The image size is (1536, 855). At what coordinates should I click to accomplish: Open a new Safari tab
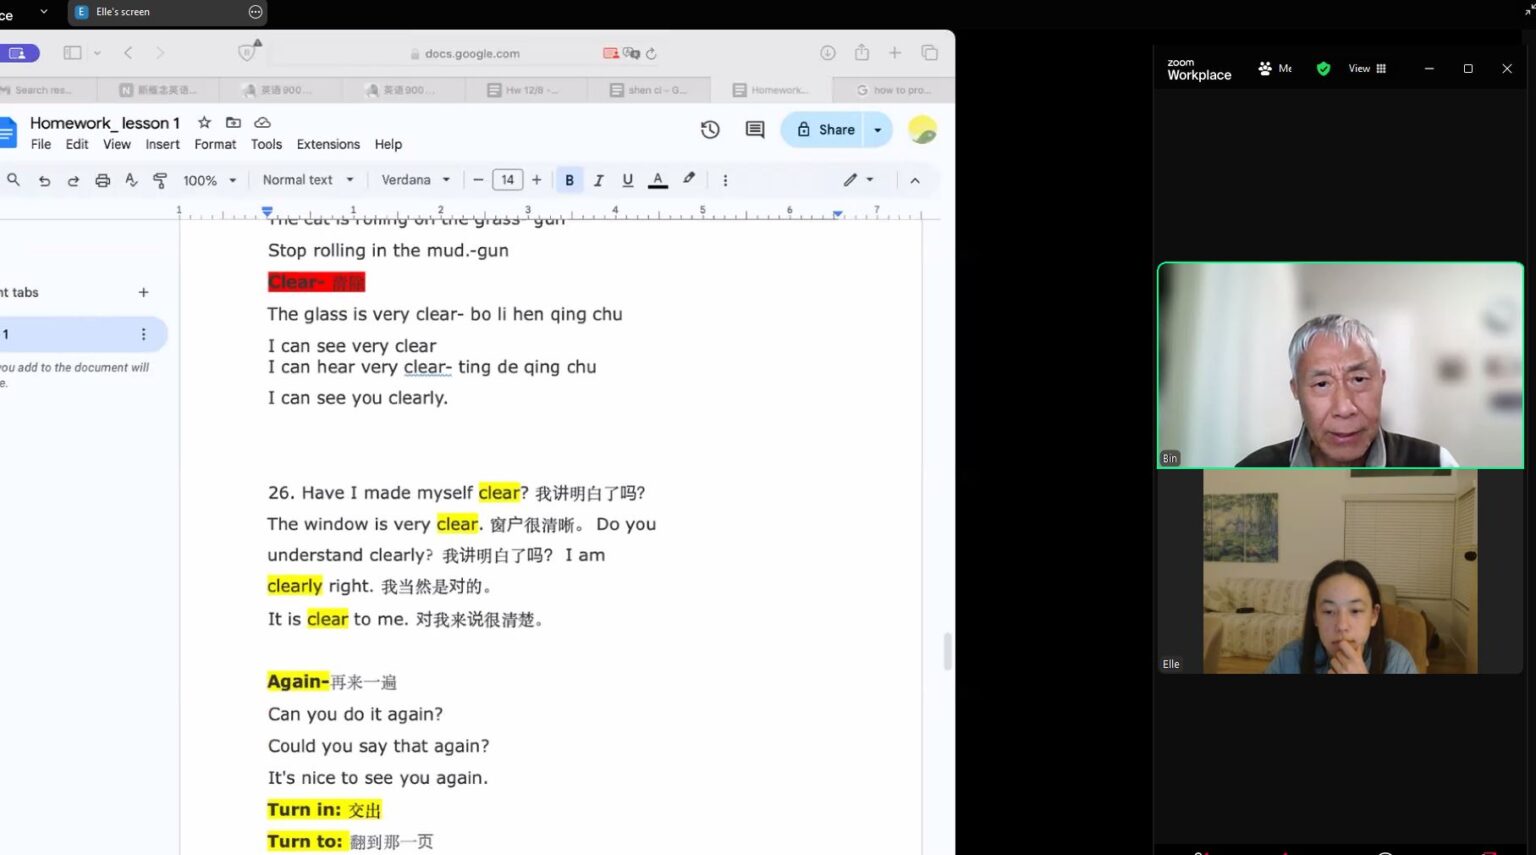pyautogui.click(x=895, y=53)
